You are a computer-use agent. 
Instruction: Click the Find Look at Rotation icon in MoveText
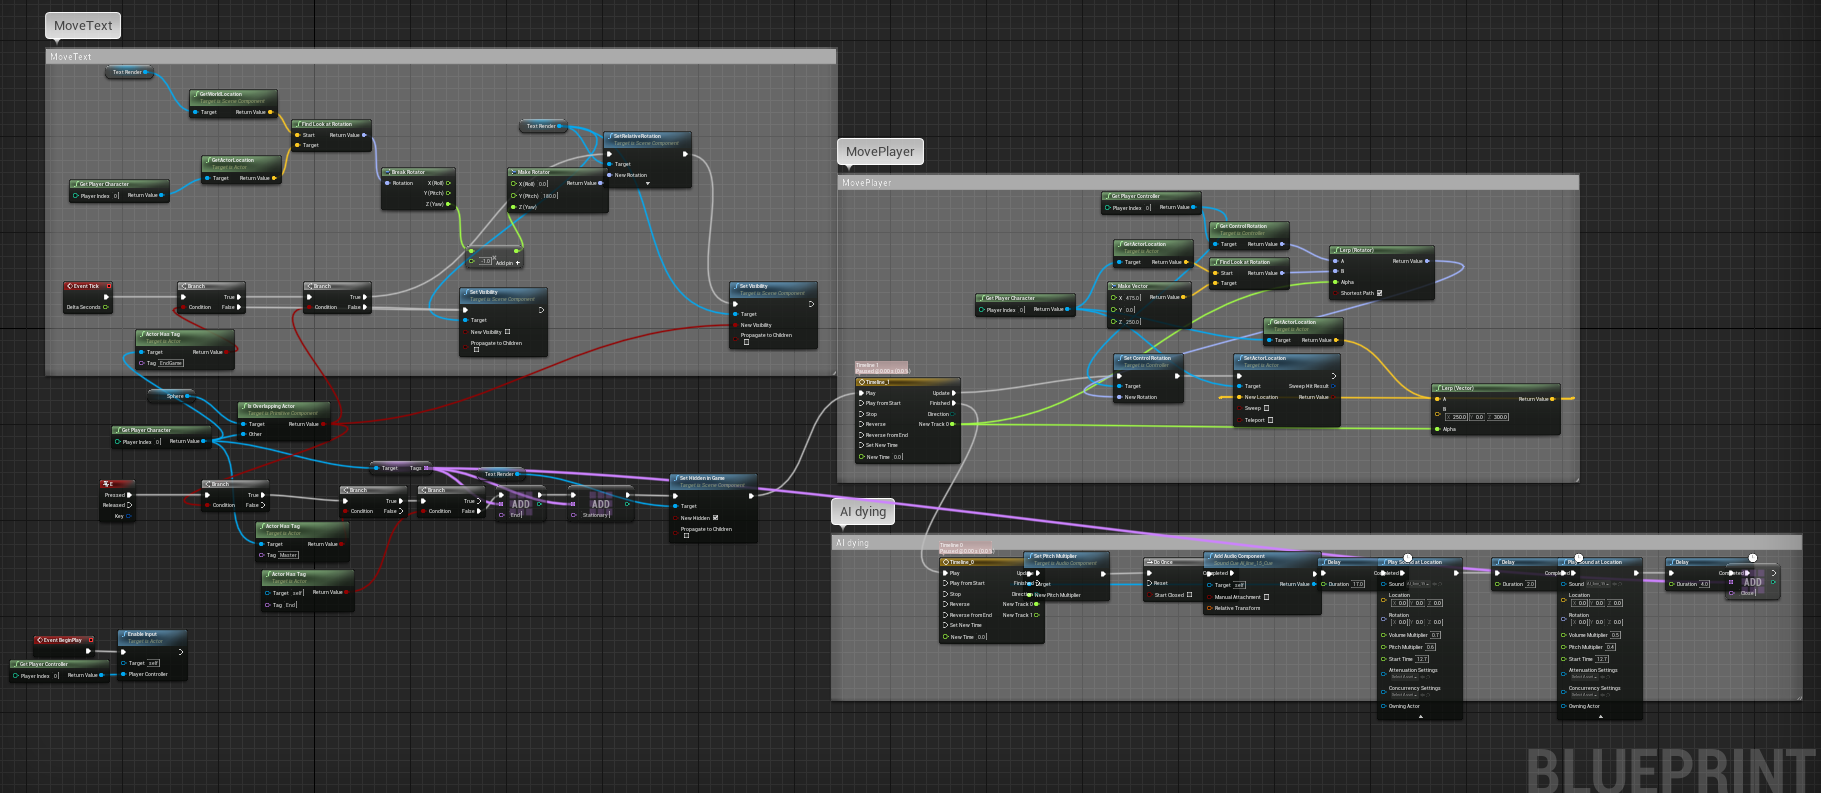297,125
